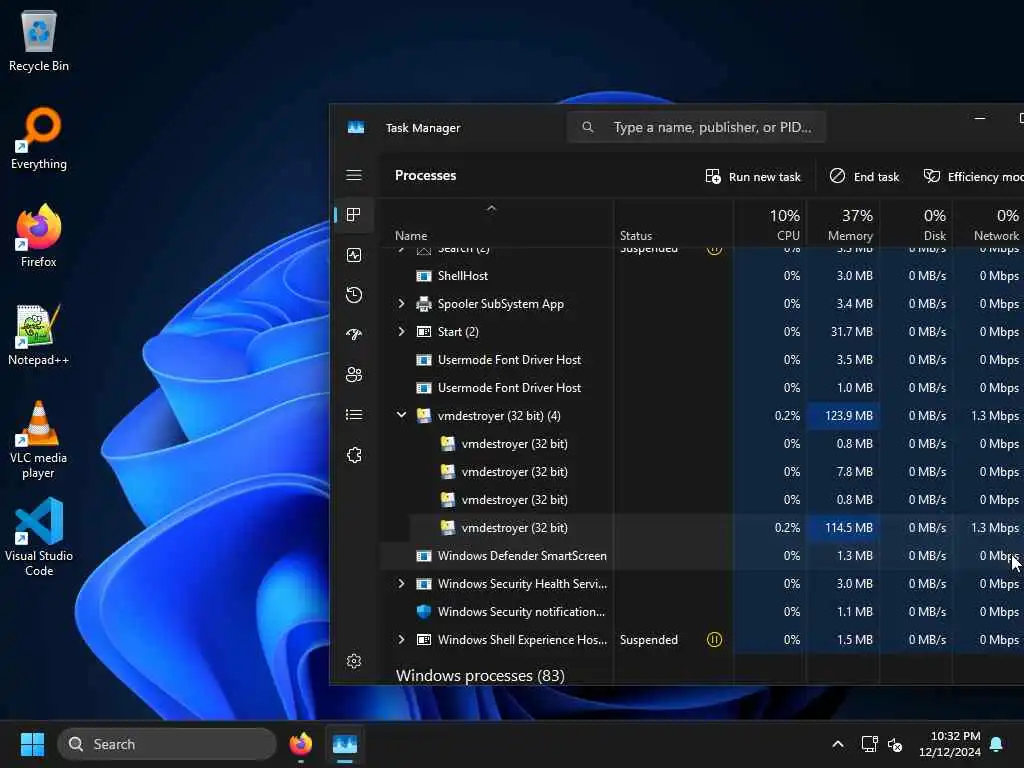Viewport: 1024px width, 768px height.
Task: Open the Windows Start button
Action: (32, 744)
